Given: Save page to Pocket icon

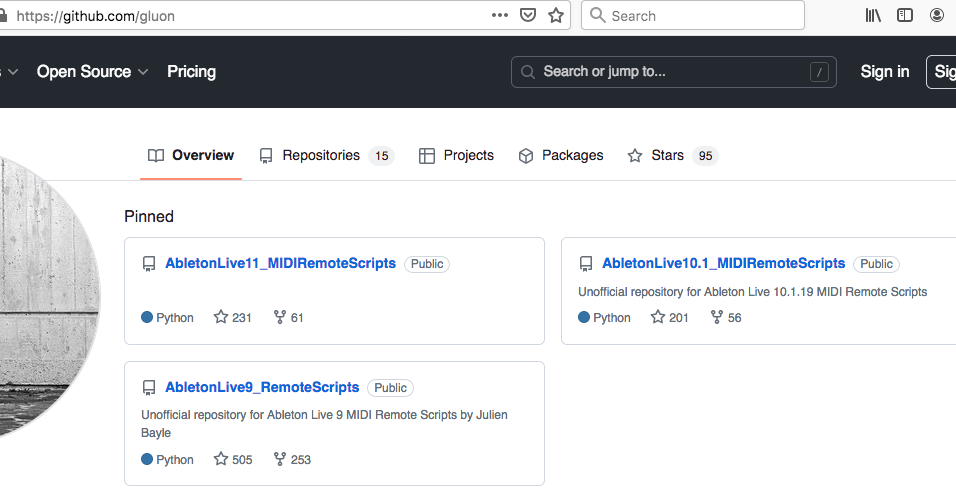Looking at the screenshot, I should 528,15.
